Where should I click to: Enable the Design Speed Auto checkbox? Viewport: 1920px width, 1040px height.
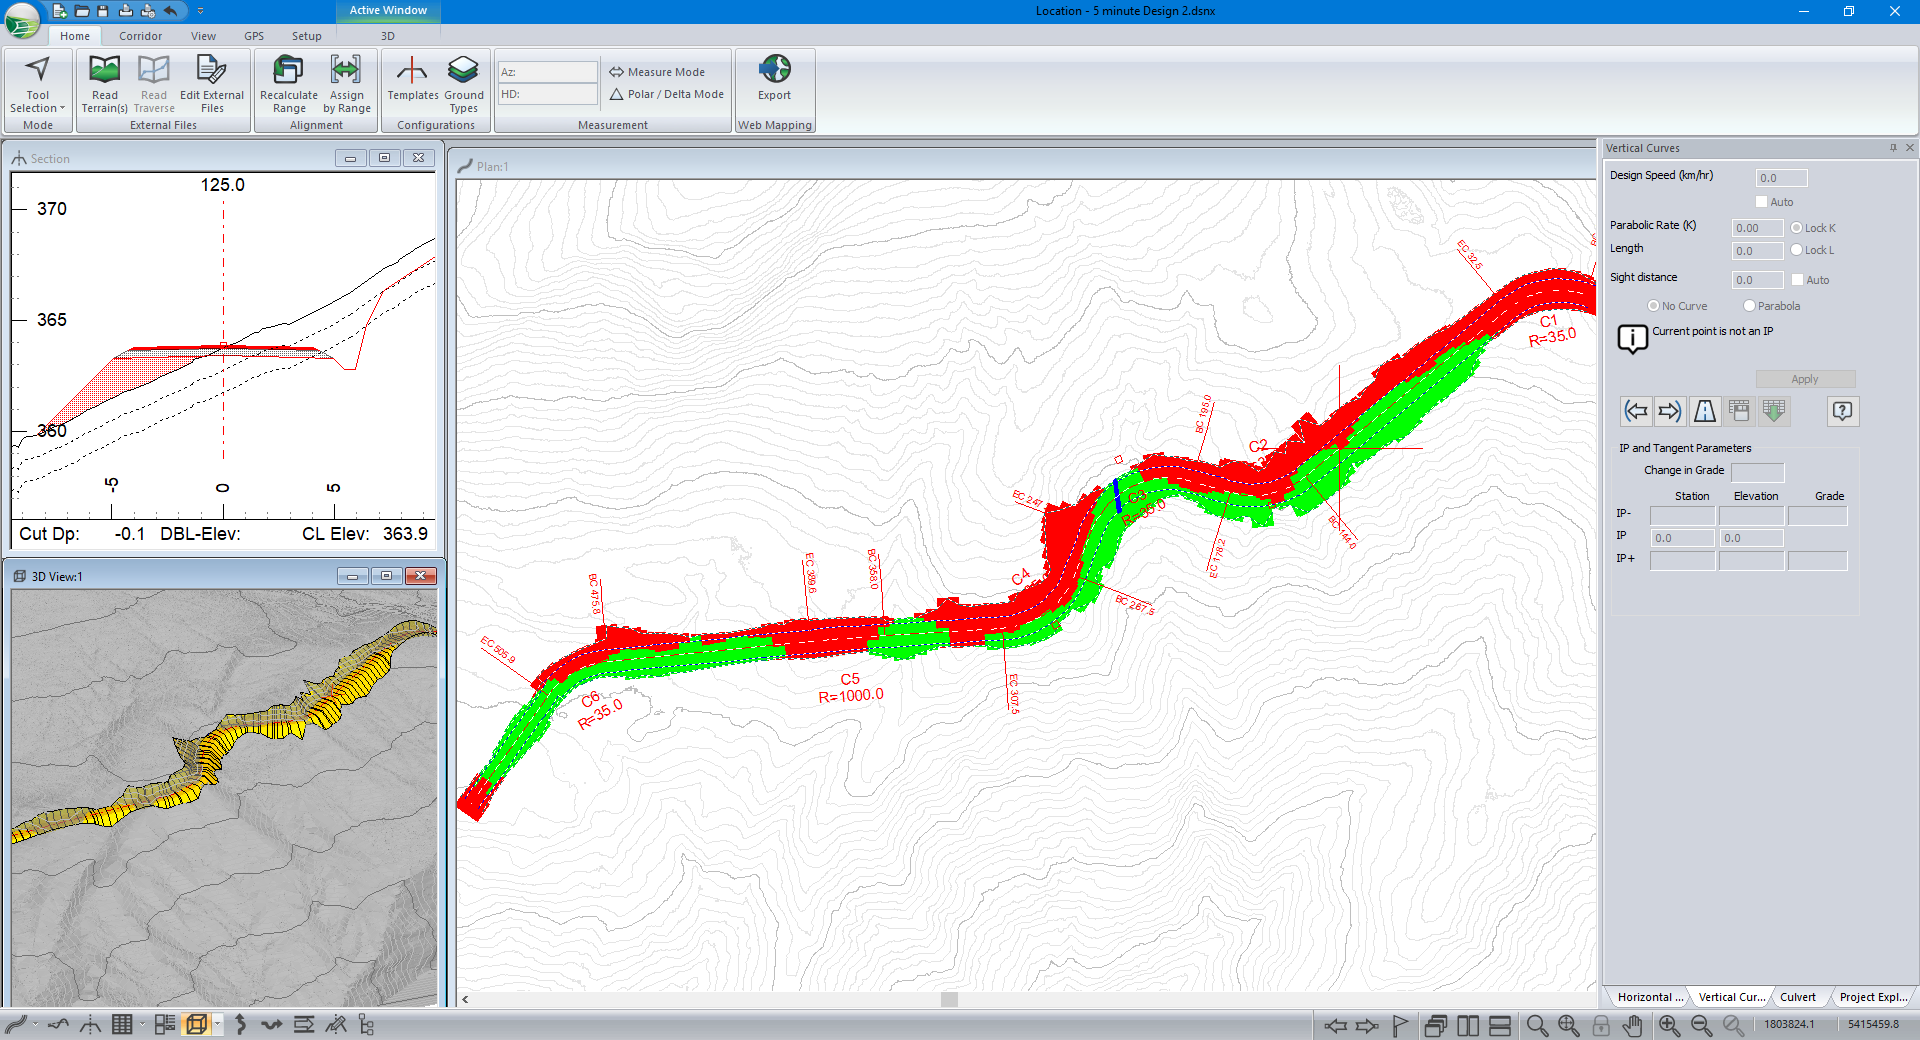point(1762,202)
